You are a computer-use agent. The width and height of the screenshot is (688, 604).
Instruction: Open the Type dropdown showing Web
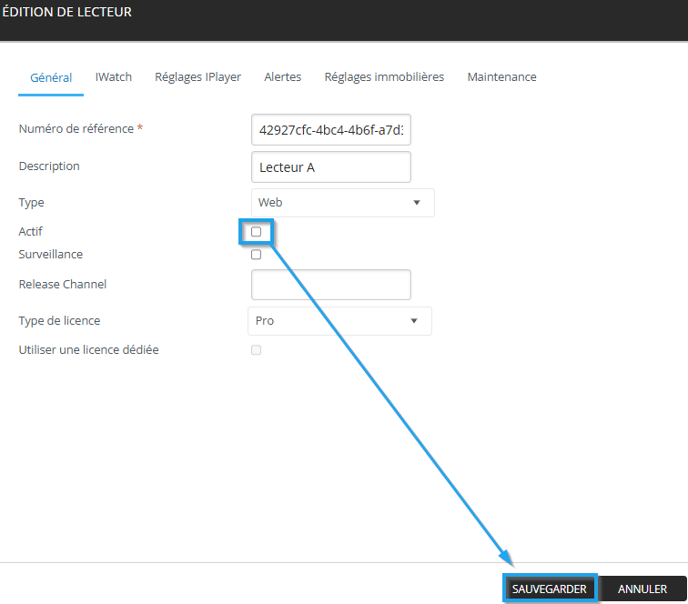[x=343, y=203]
